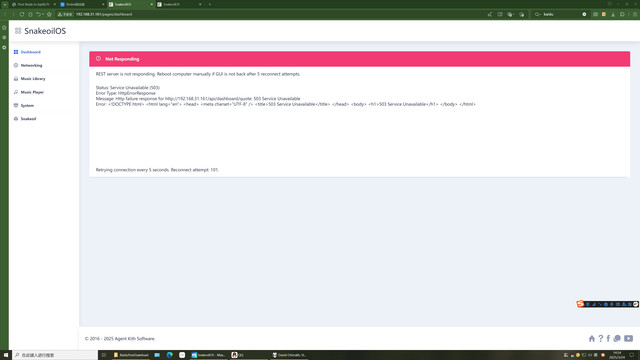Click the orange extension icon in toolbar
The width and height of the screenshot is (640, 360).
604,14
